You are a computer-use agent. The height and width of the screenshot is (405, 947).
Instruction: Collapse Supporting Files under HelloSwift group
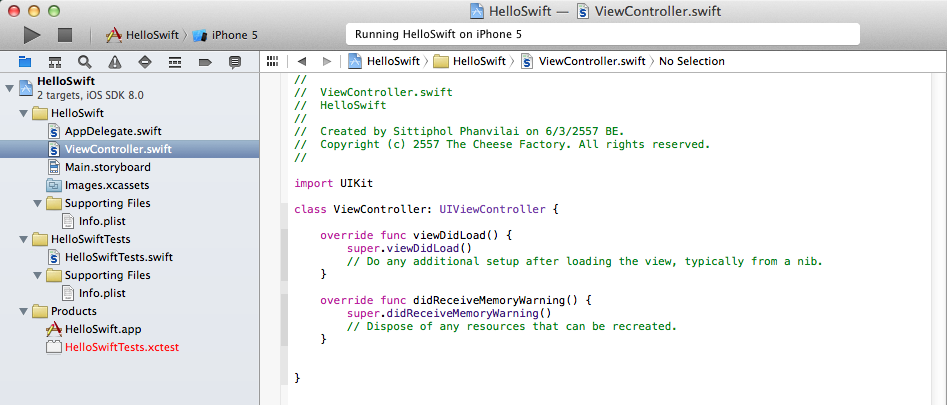[x=37, y=203]
